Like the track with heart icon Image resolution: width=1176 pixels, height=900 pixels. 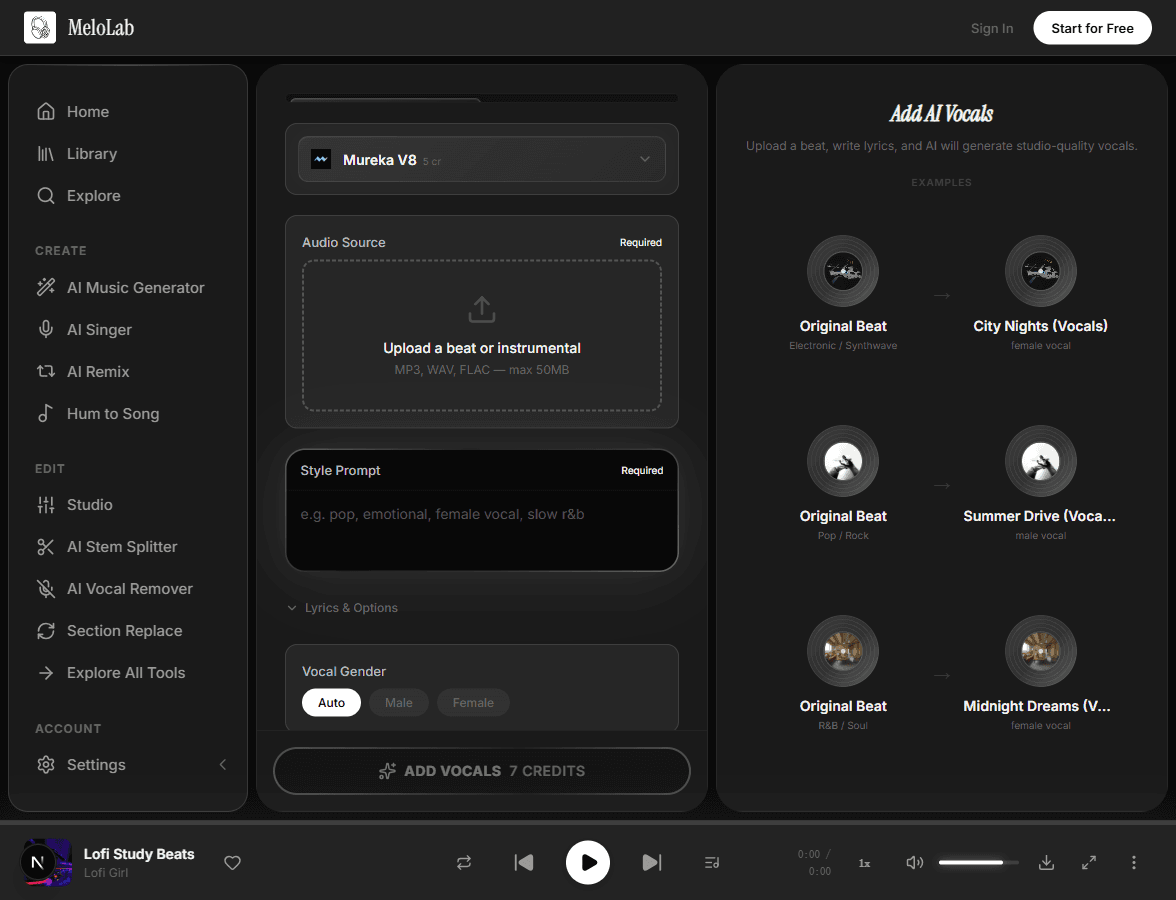point(232,862)
